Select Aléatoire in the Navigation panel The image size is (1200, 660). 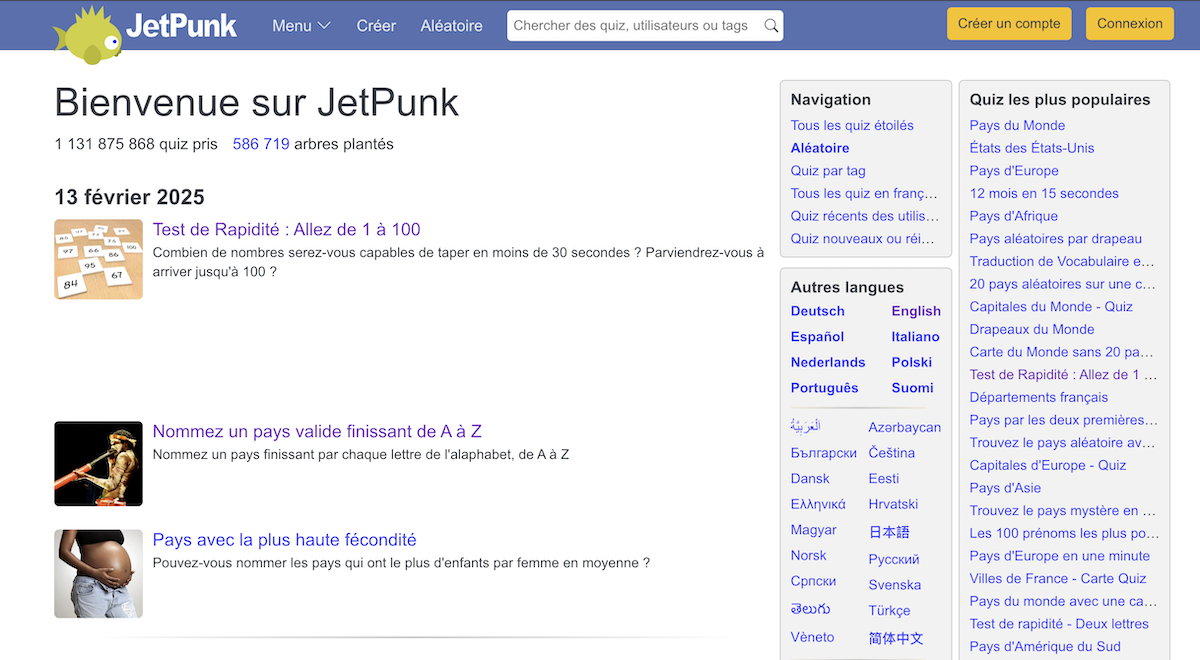click(820, 148)
